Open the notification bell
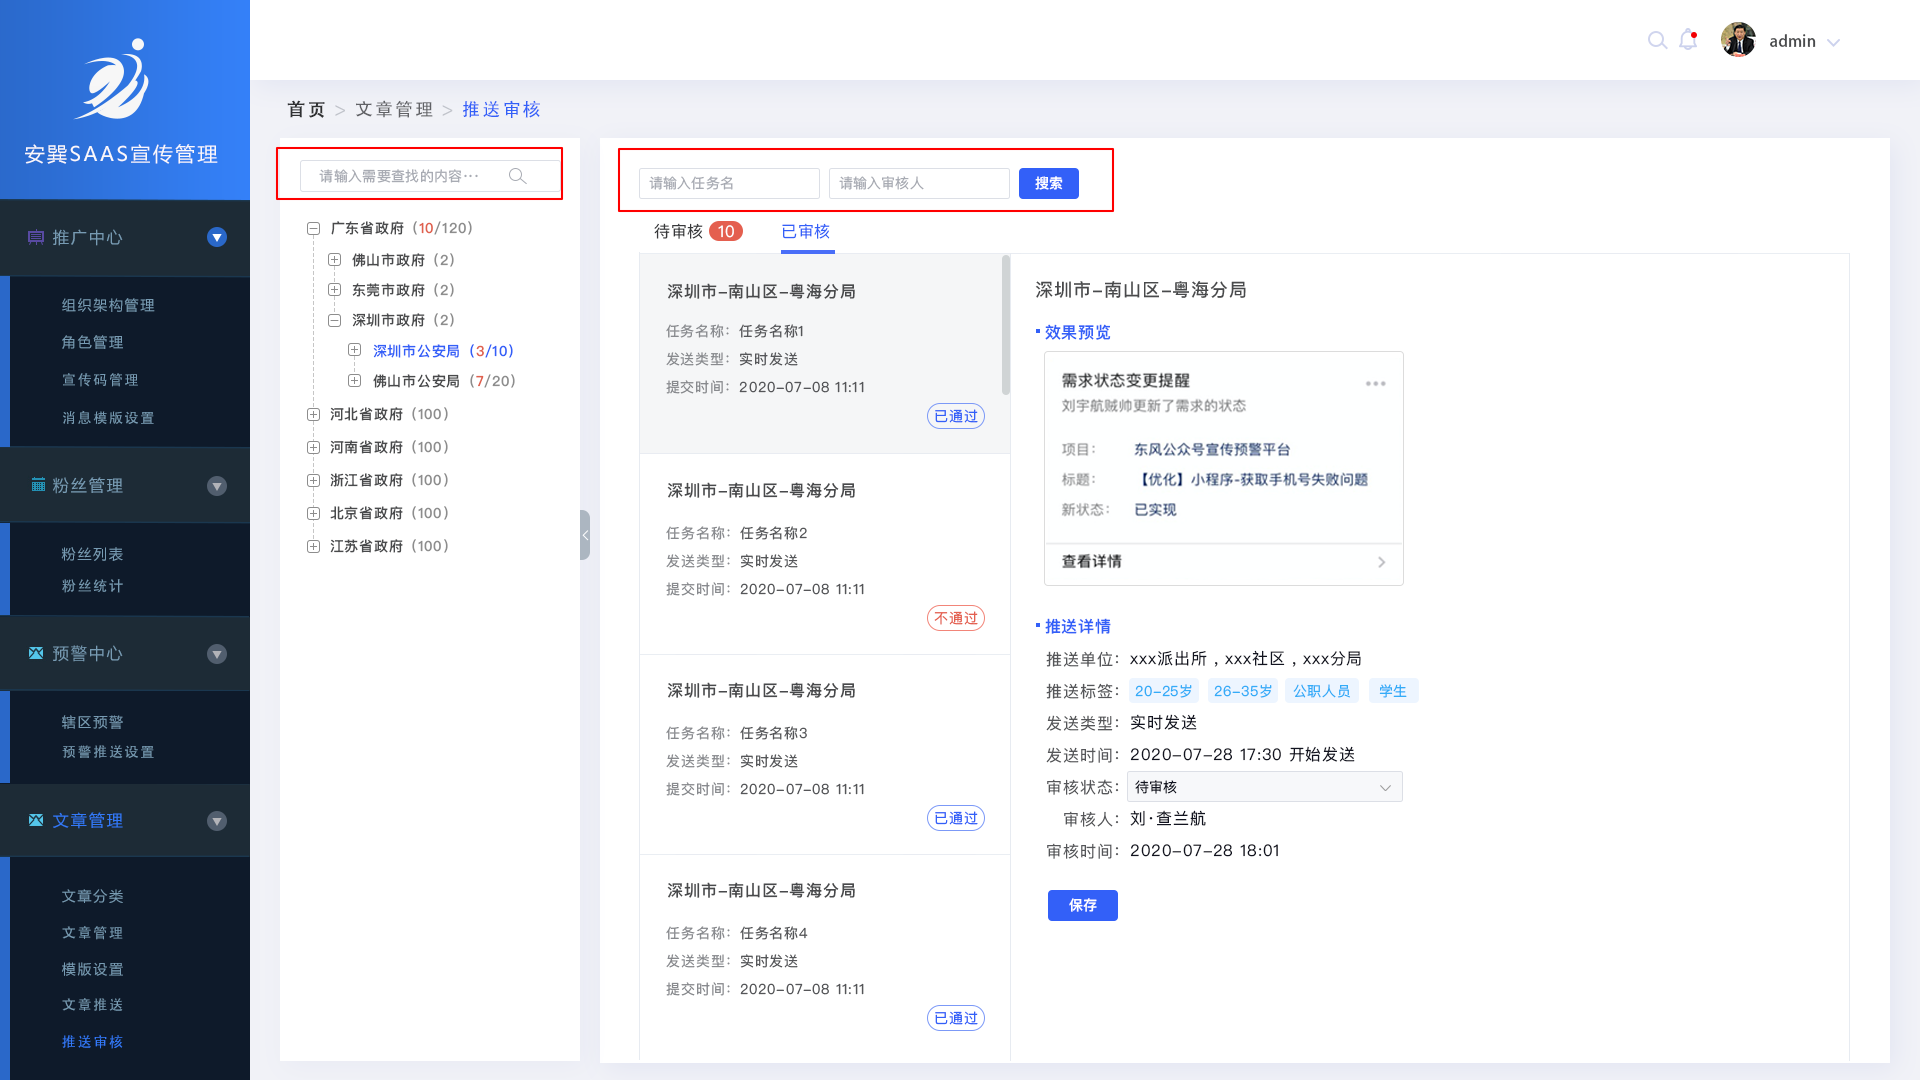Image resolution: width=1920 pixels, height=1080 pixels. point(1688,41)
